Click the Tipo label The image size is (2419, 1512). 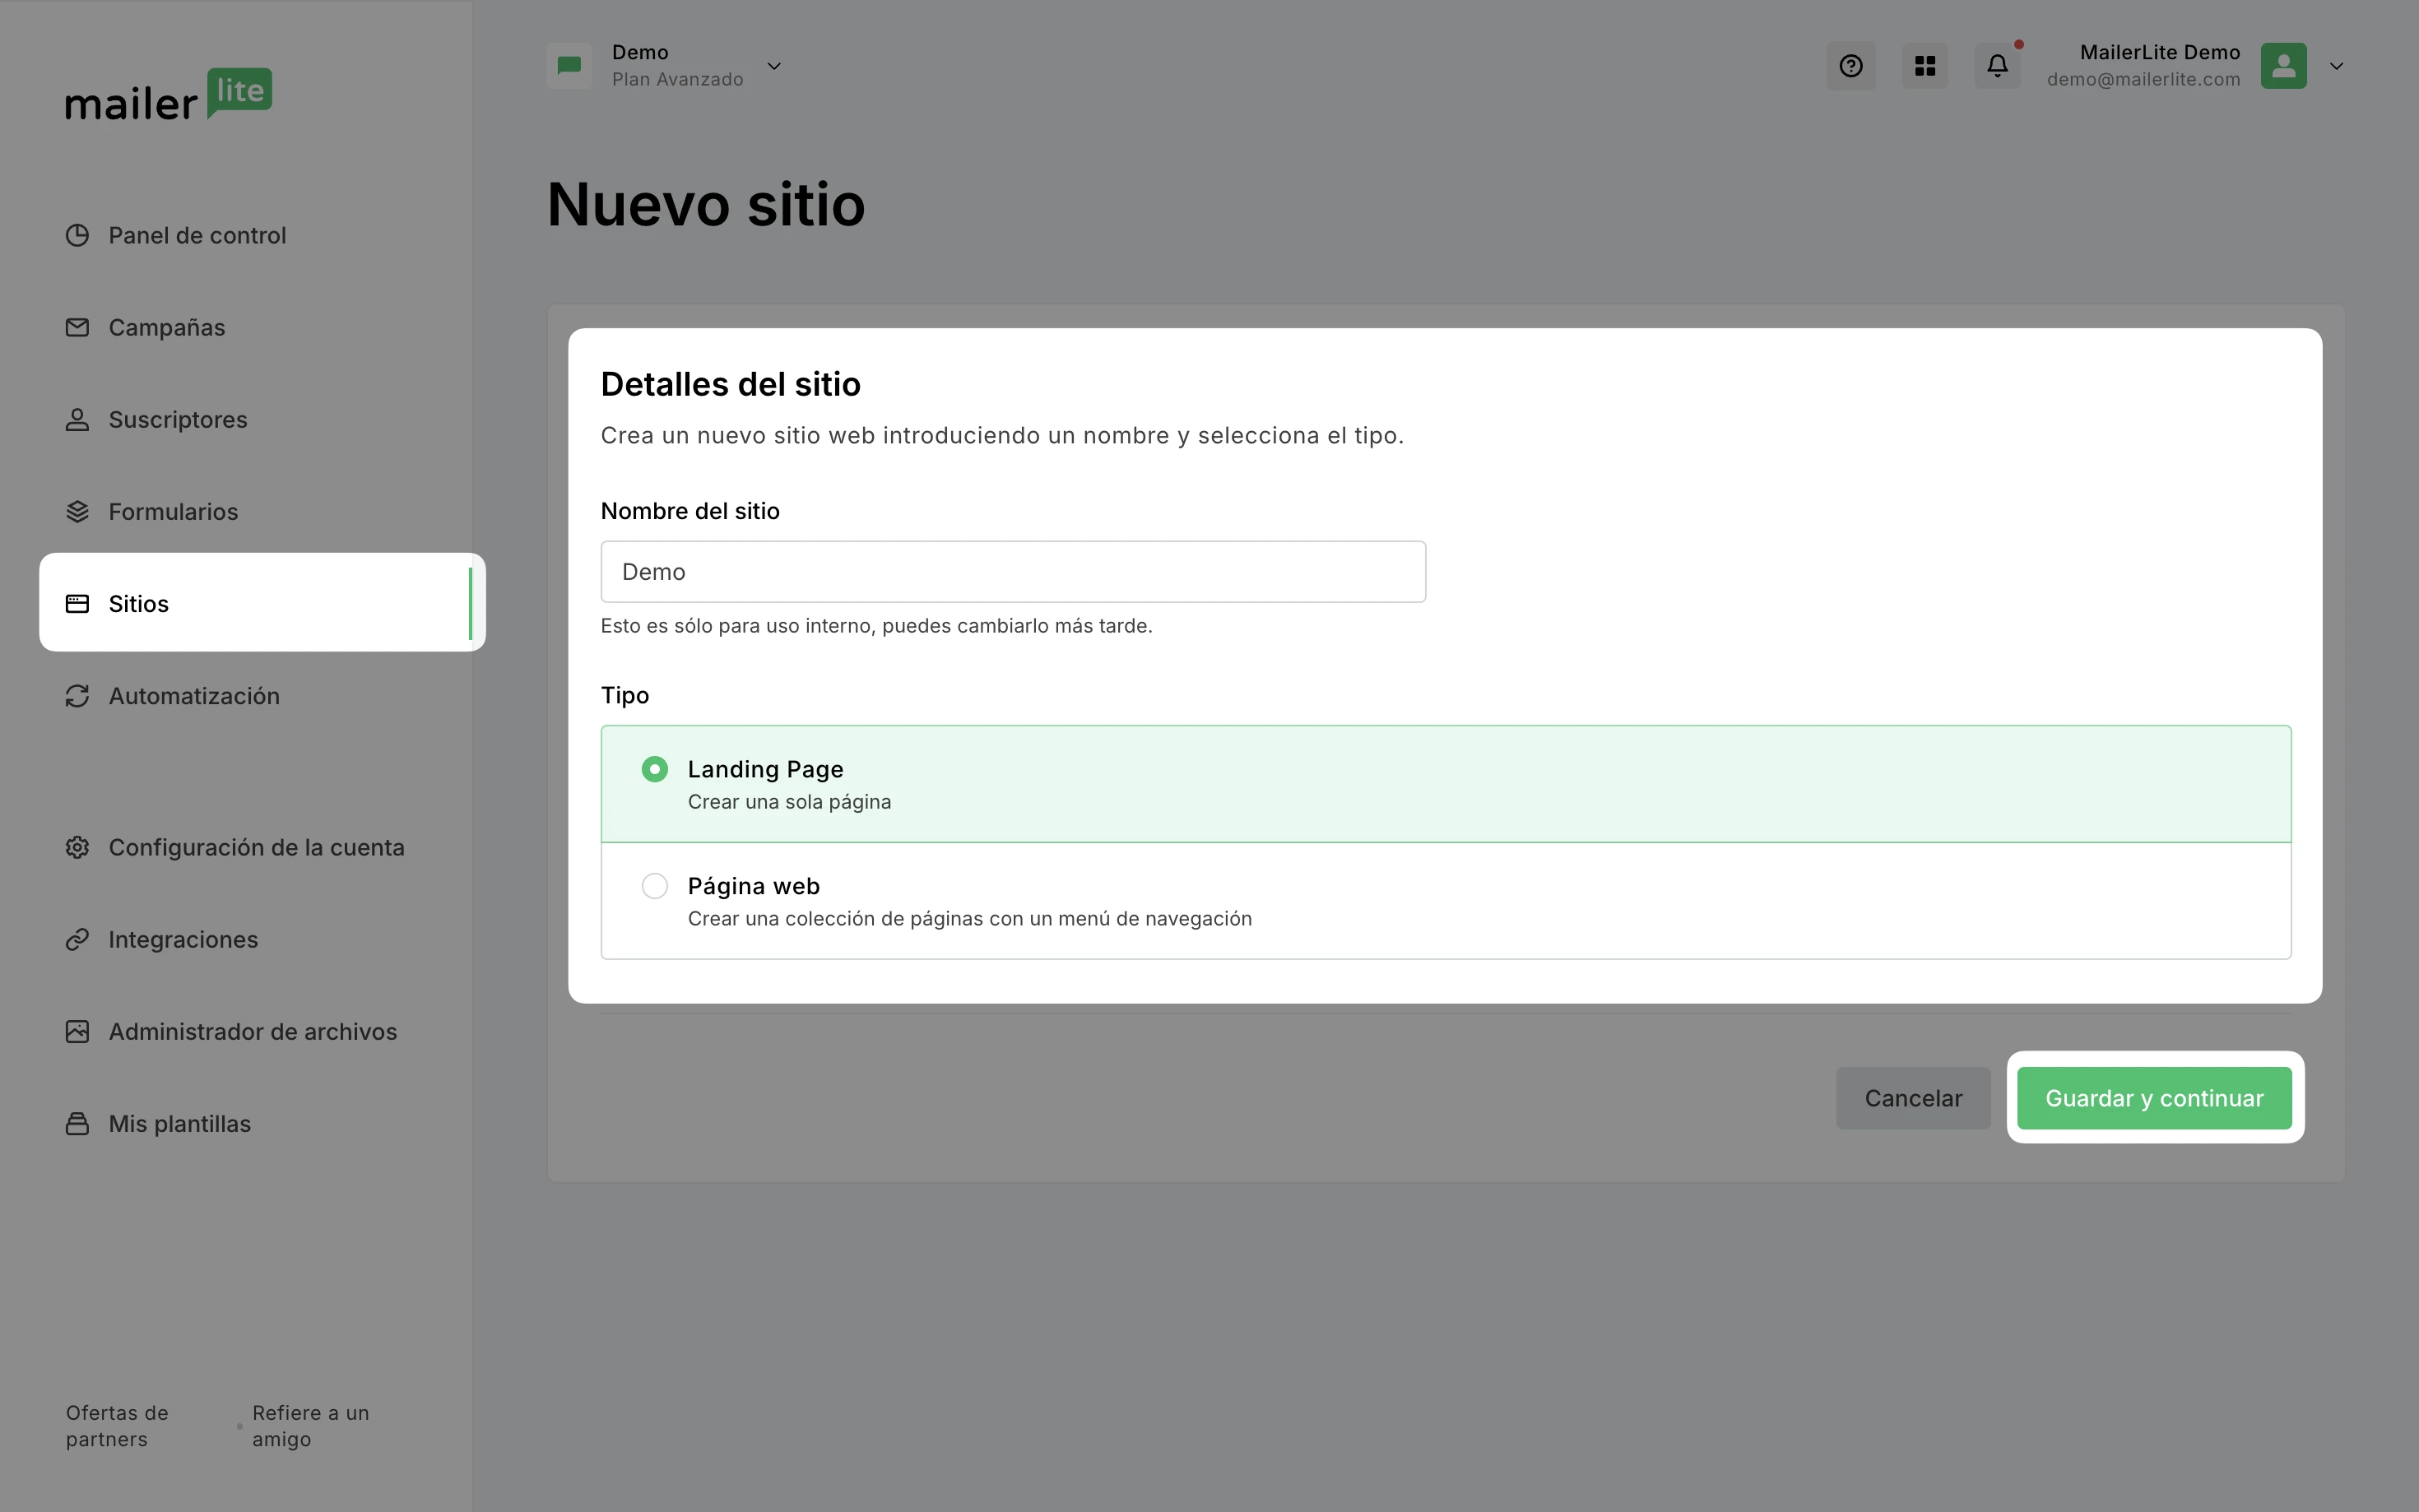point(625,695)
